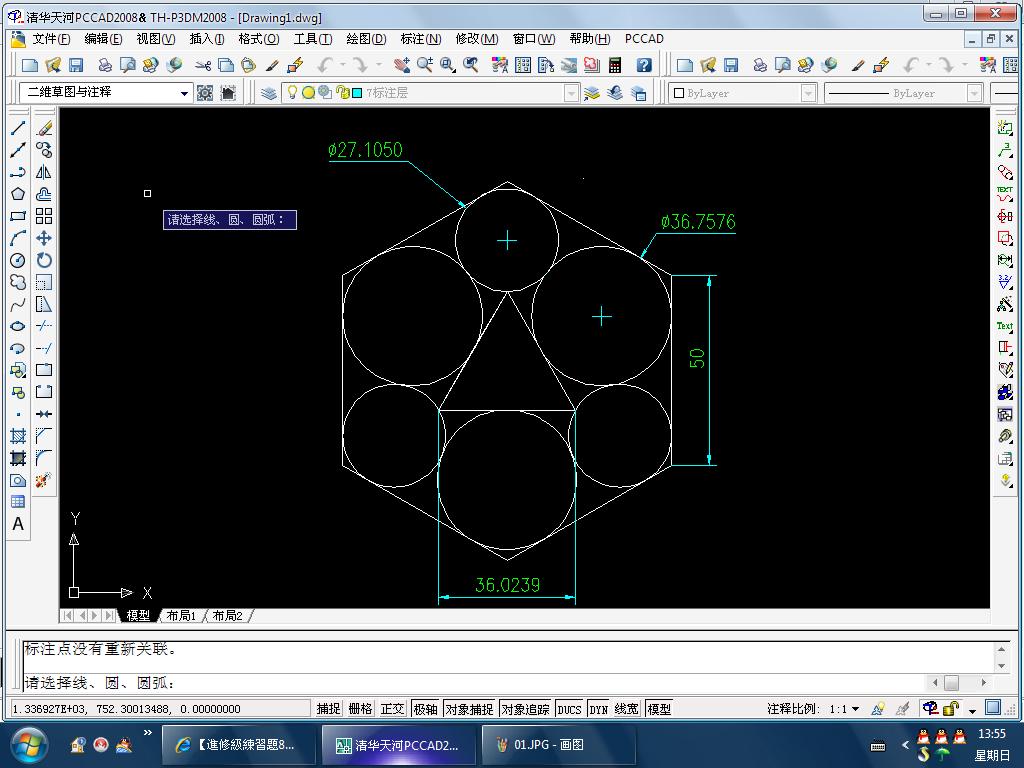Open the PCCAD menu
This screenshot has height=768, width=1024.
644,39
